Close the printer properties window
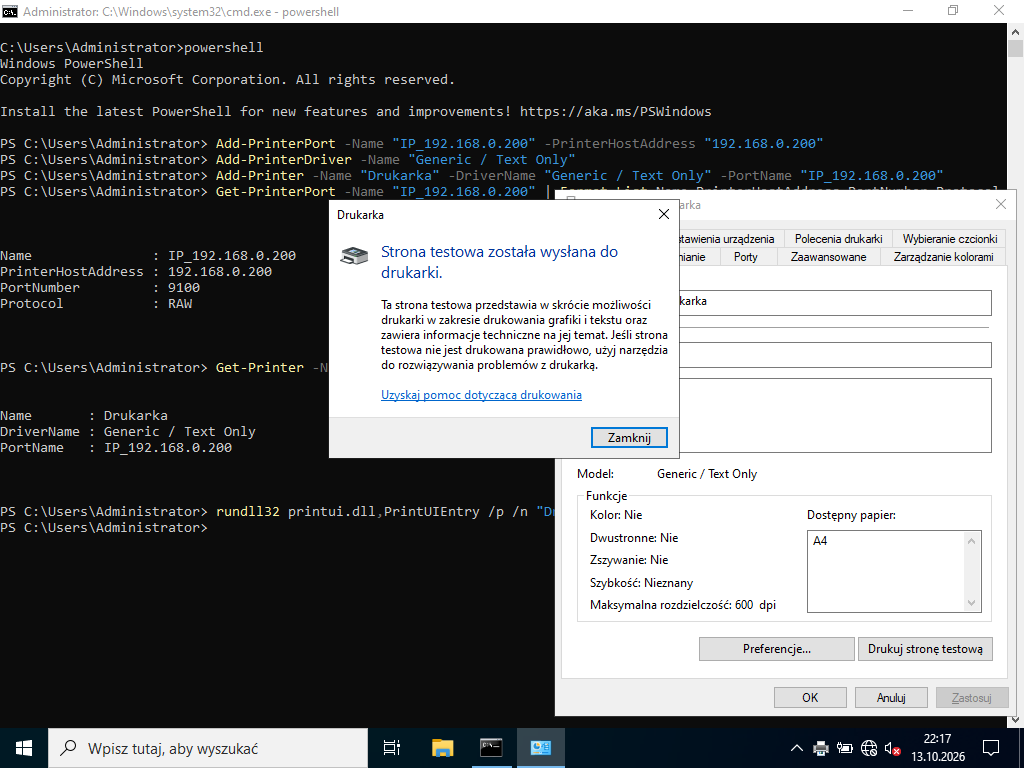Screen dimensions: 1024x768 (1000, 204)
